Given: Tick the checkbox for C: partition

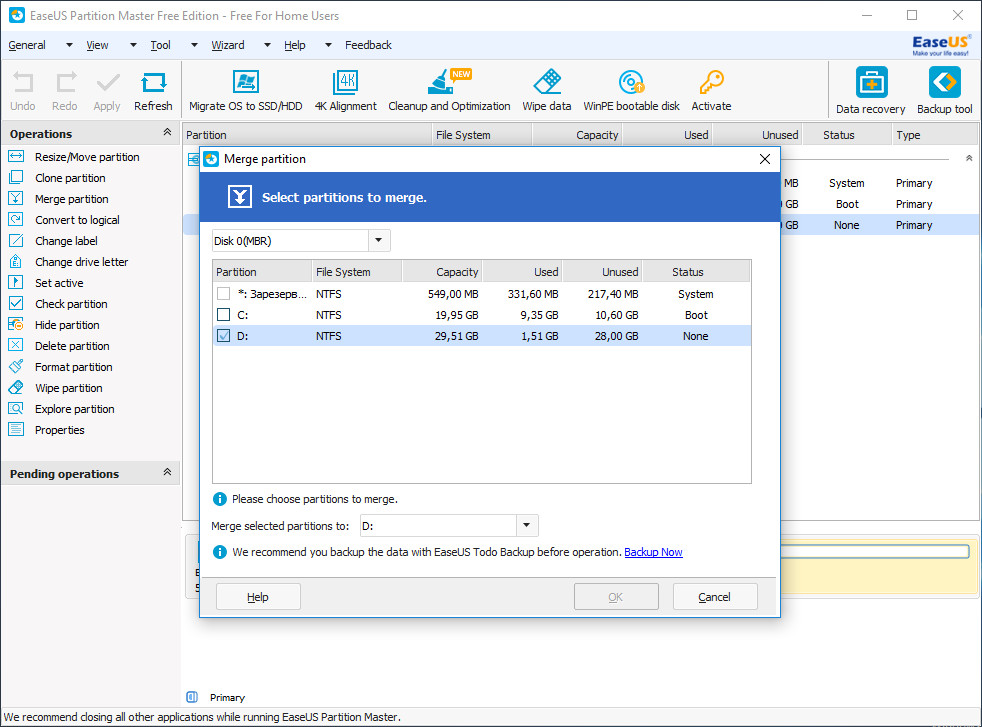Looking at the screenshot, I should [224, 314].
